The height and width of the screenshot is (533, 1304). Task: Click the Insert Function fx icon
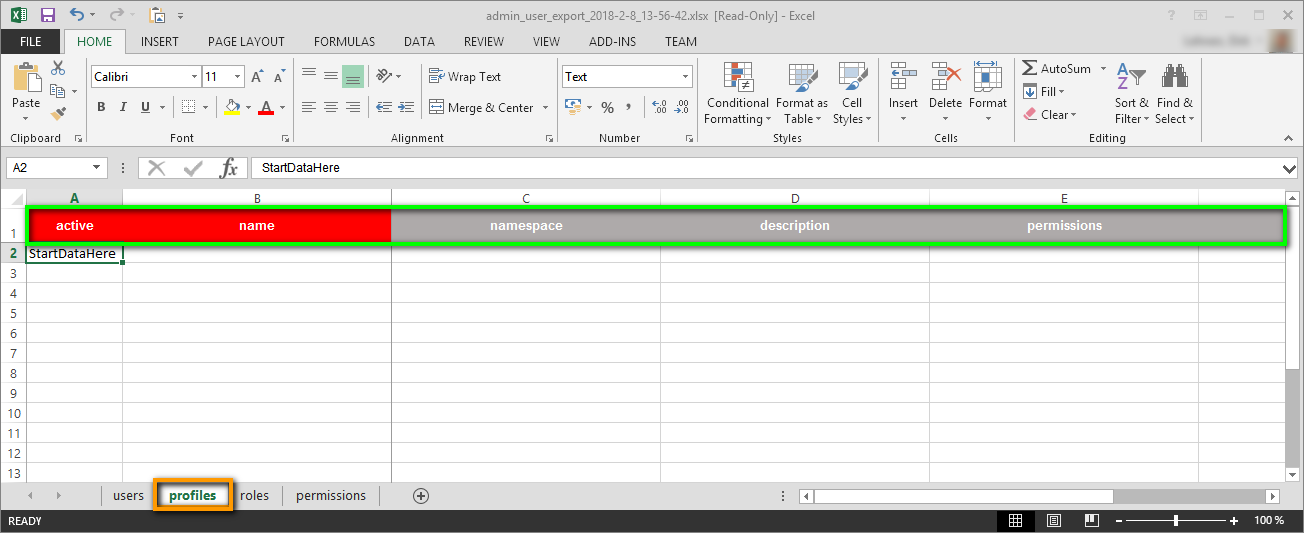pyautogui.click(x=229, y=168)
